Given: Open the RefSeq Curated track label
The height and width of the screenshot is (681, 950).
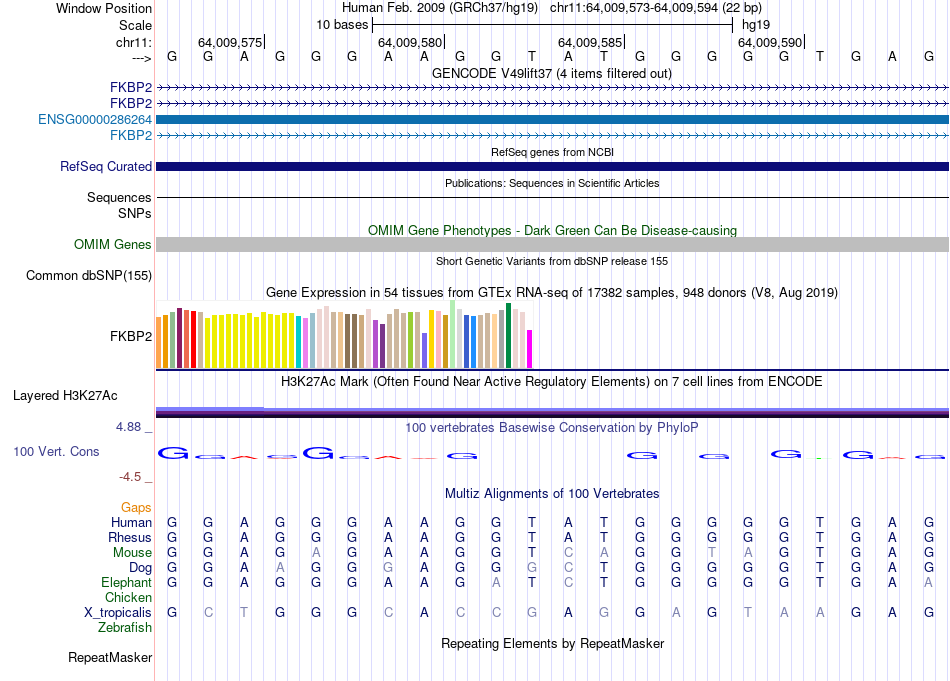Looking at the screenshot, I should [x=105, y=166].
